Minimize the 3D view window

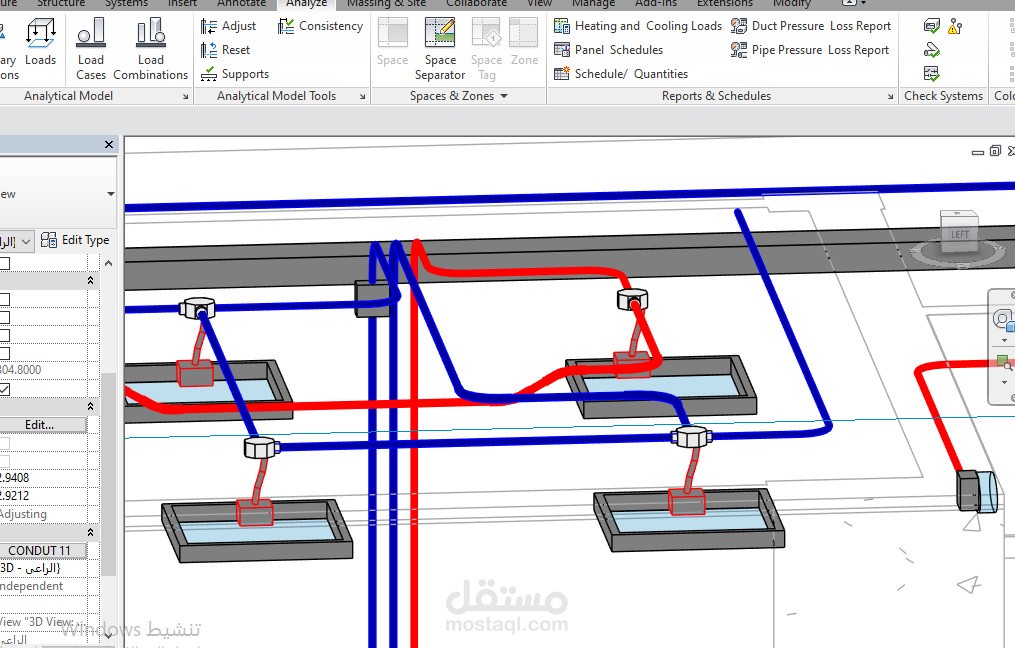978,152
